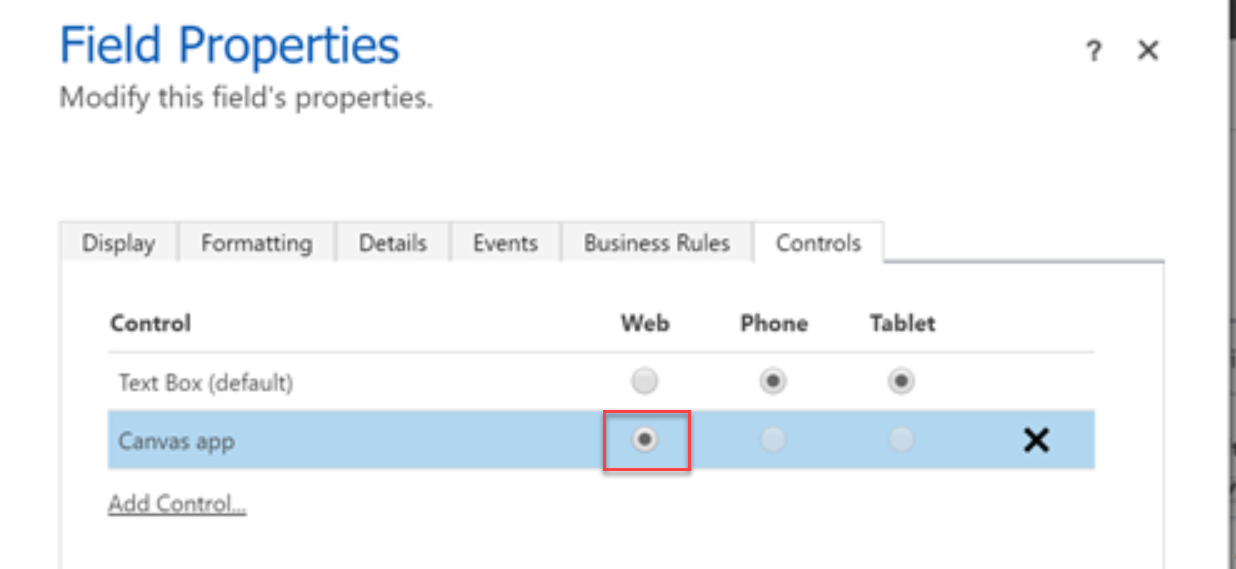Switch to the Display tab
The height and width of the screenshot is (569, 1236).
(118, 243)
